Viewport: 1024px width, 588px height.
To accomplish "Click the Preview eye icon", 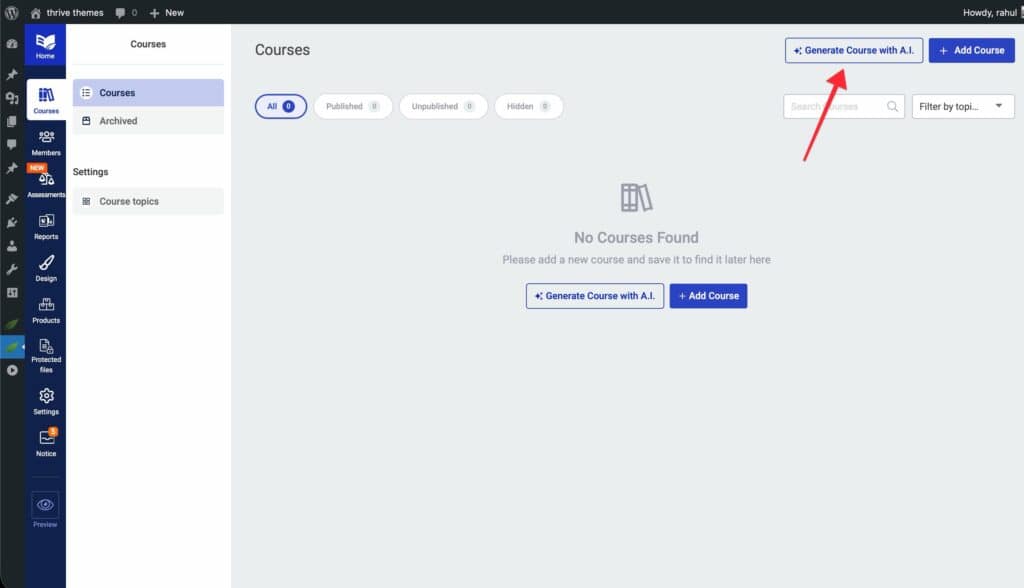I will point(45,505).
